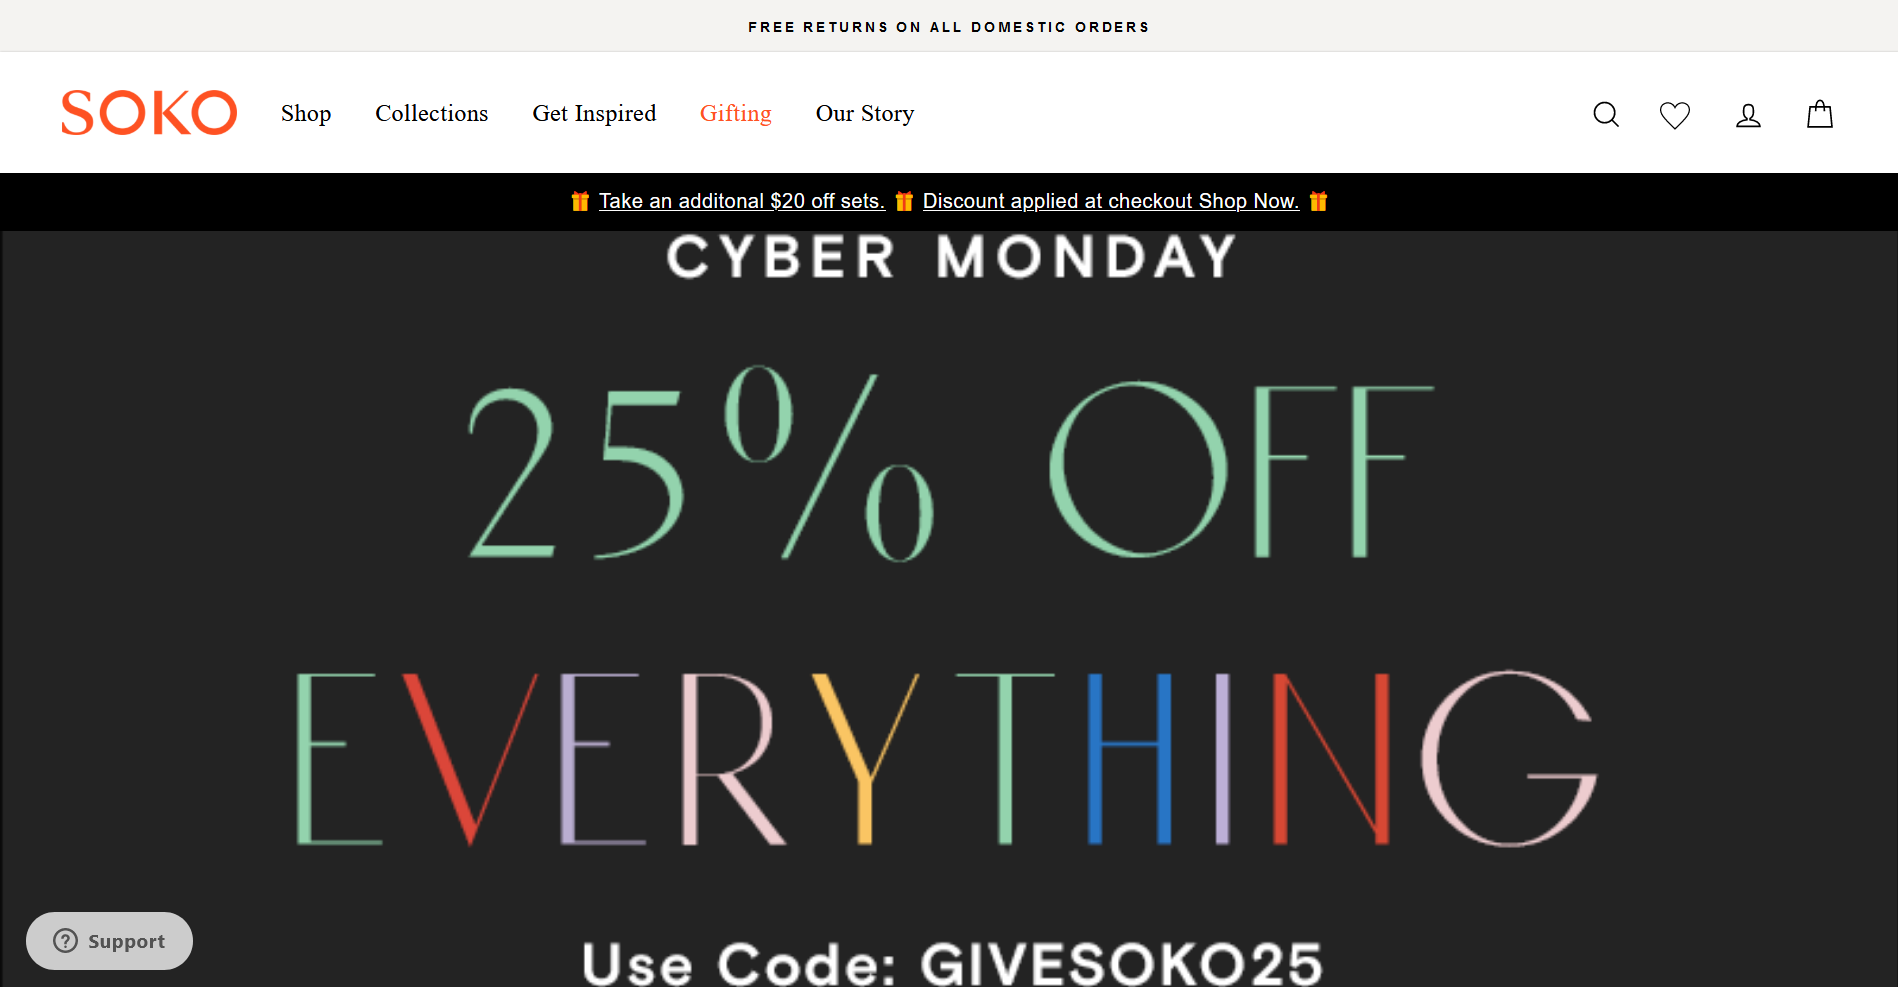This screenshot has width=1898, height=987.
Task: Click the 25% OFF EVERYTHING banner
Action: coord(949,610)
